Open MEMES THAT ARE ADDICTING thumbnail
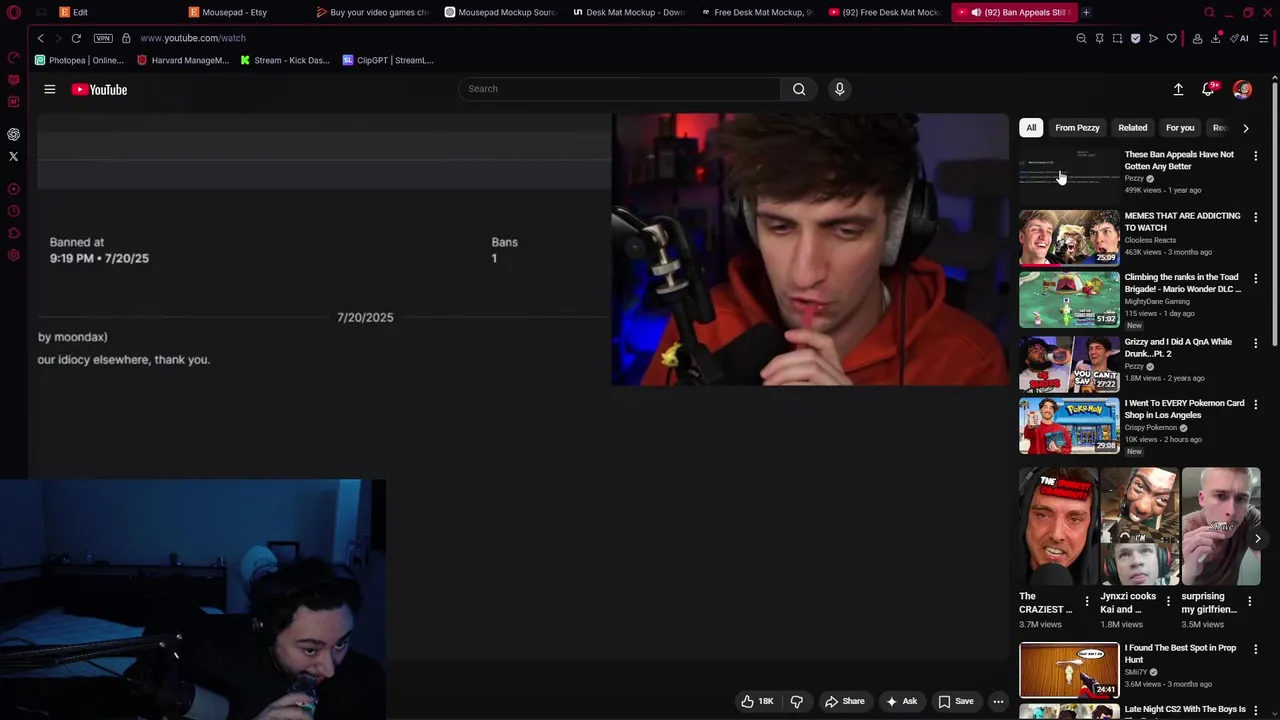Screen dimensions: 1280x720 (1069, 237)
